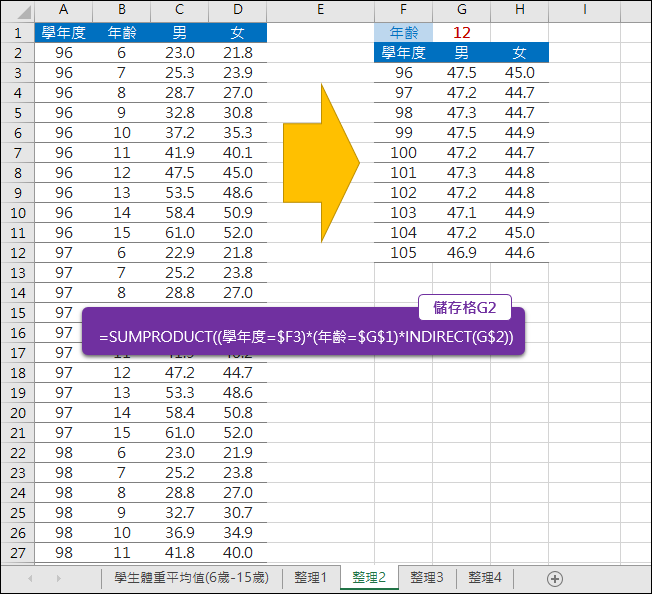Screen dimensions: 652x594
Task: Select row 1 header
Action: coord(17,32)
